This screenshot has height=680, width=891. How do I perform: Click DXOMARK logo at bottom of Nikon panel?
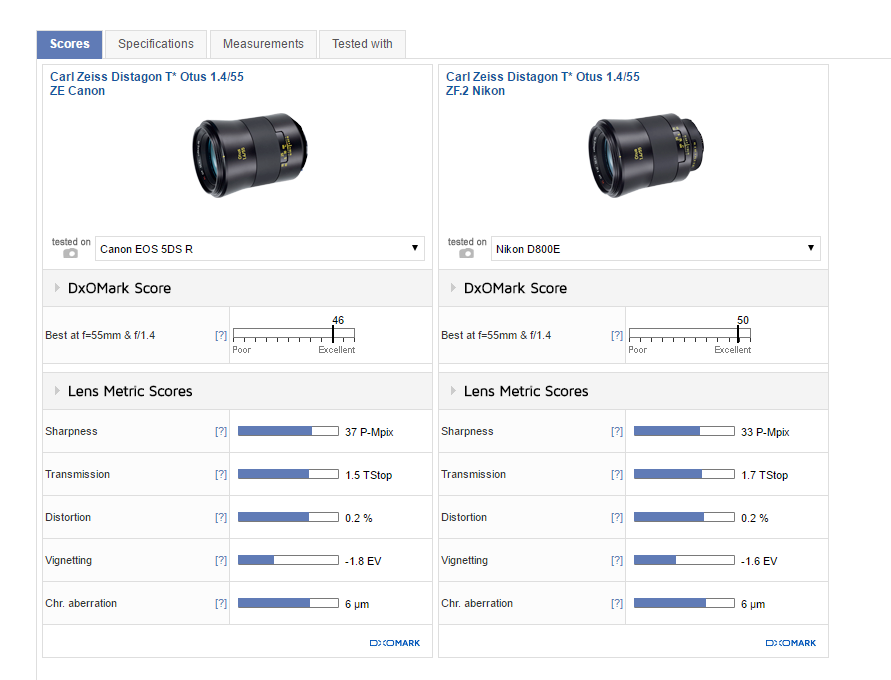(x=790, y=643)
